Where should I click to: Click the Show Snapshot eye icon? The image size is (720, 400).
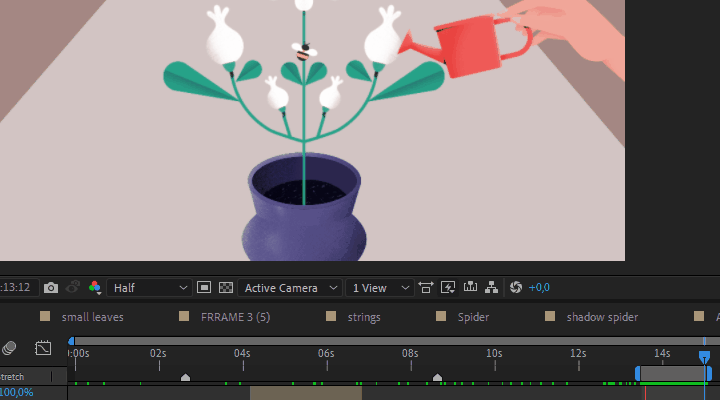pos(73,287)
